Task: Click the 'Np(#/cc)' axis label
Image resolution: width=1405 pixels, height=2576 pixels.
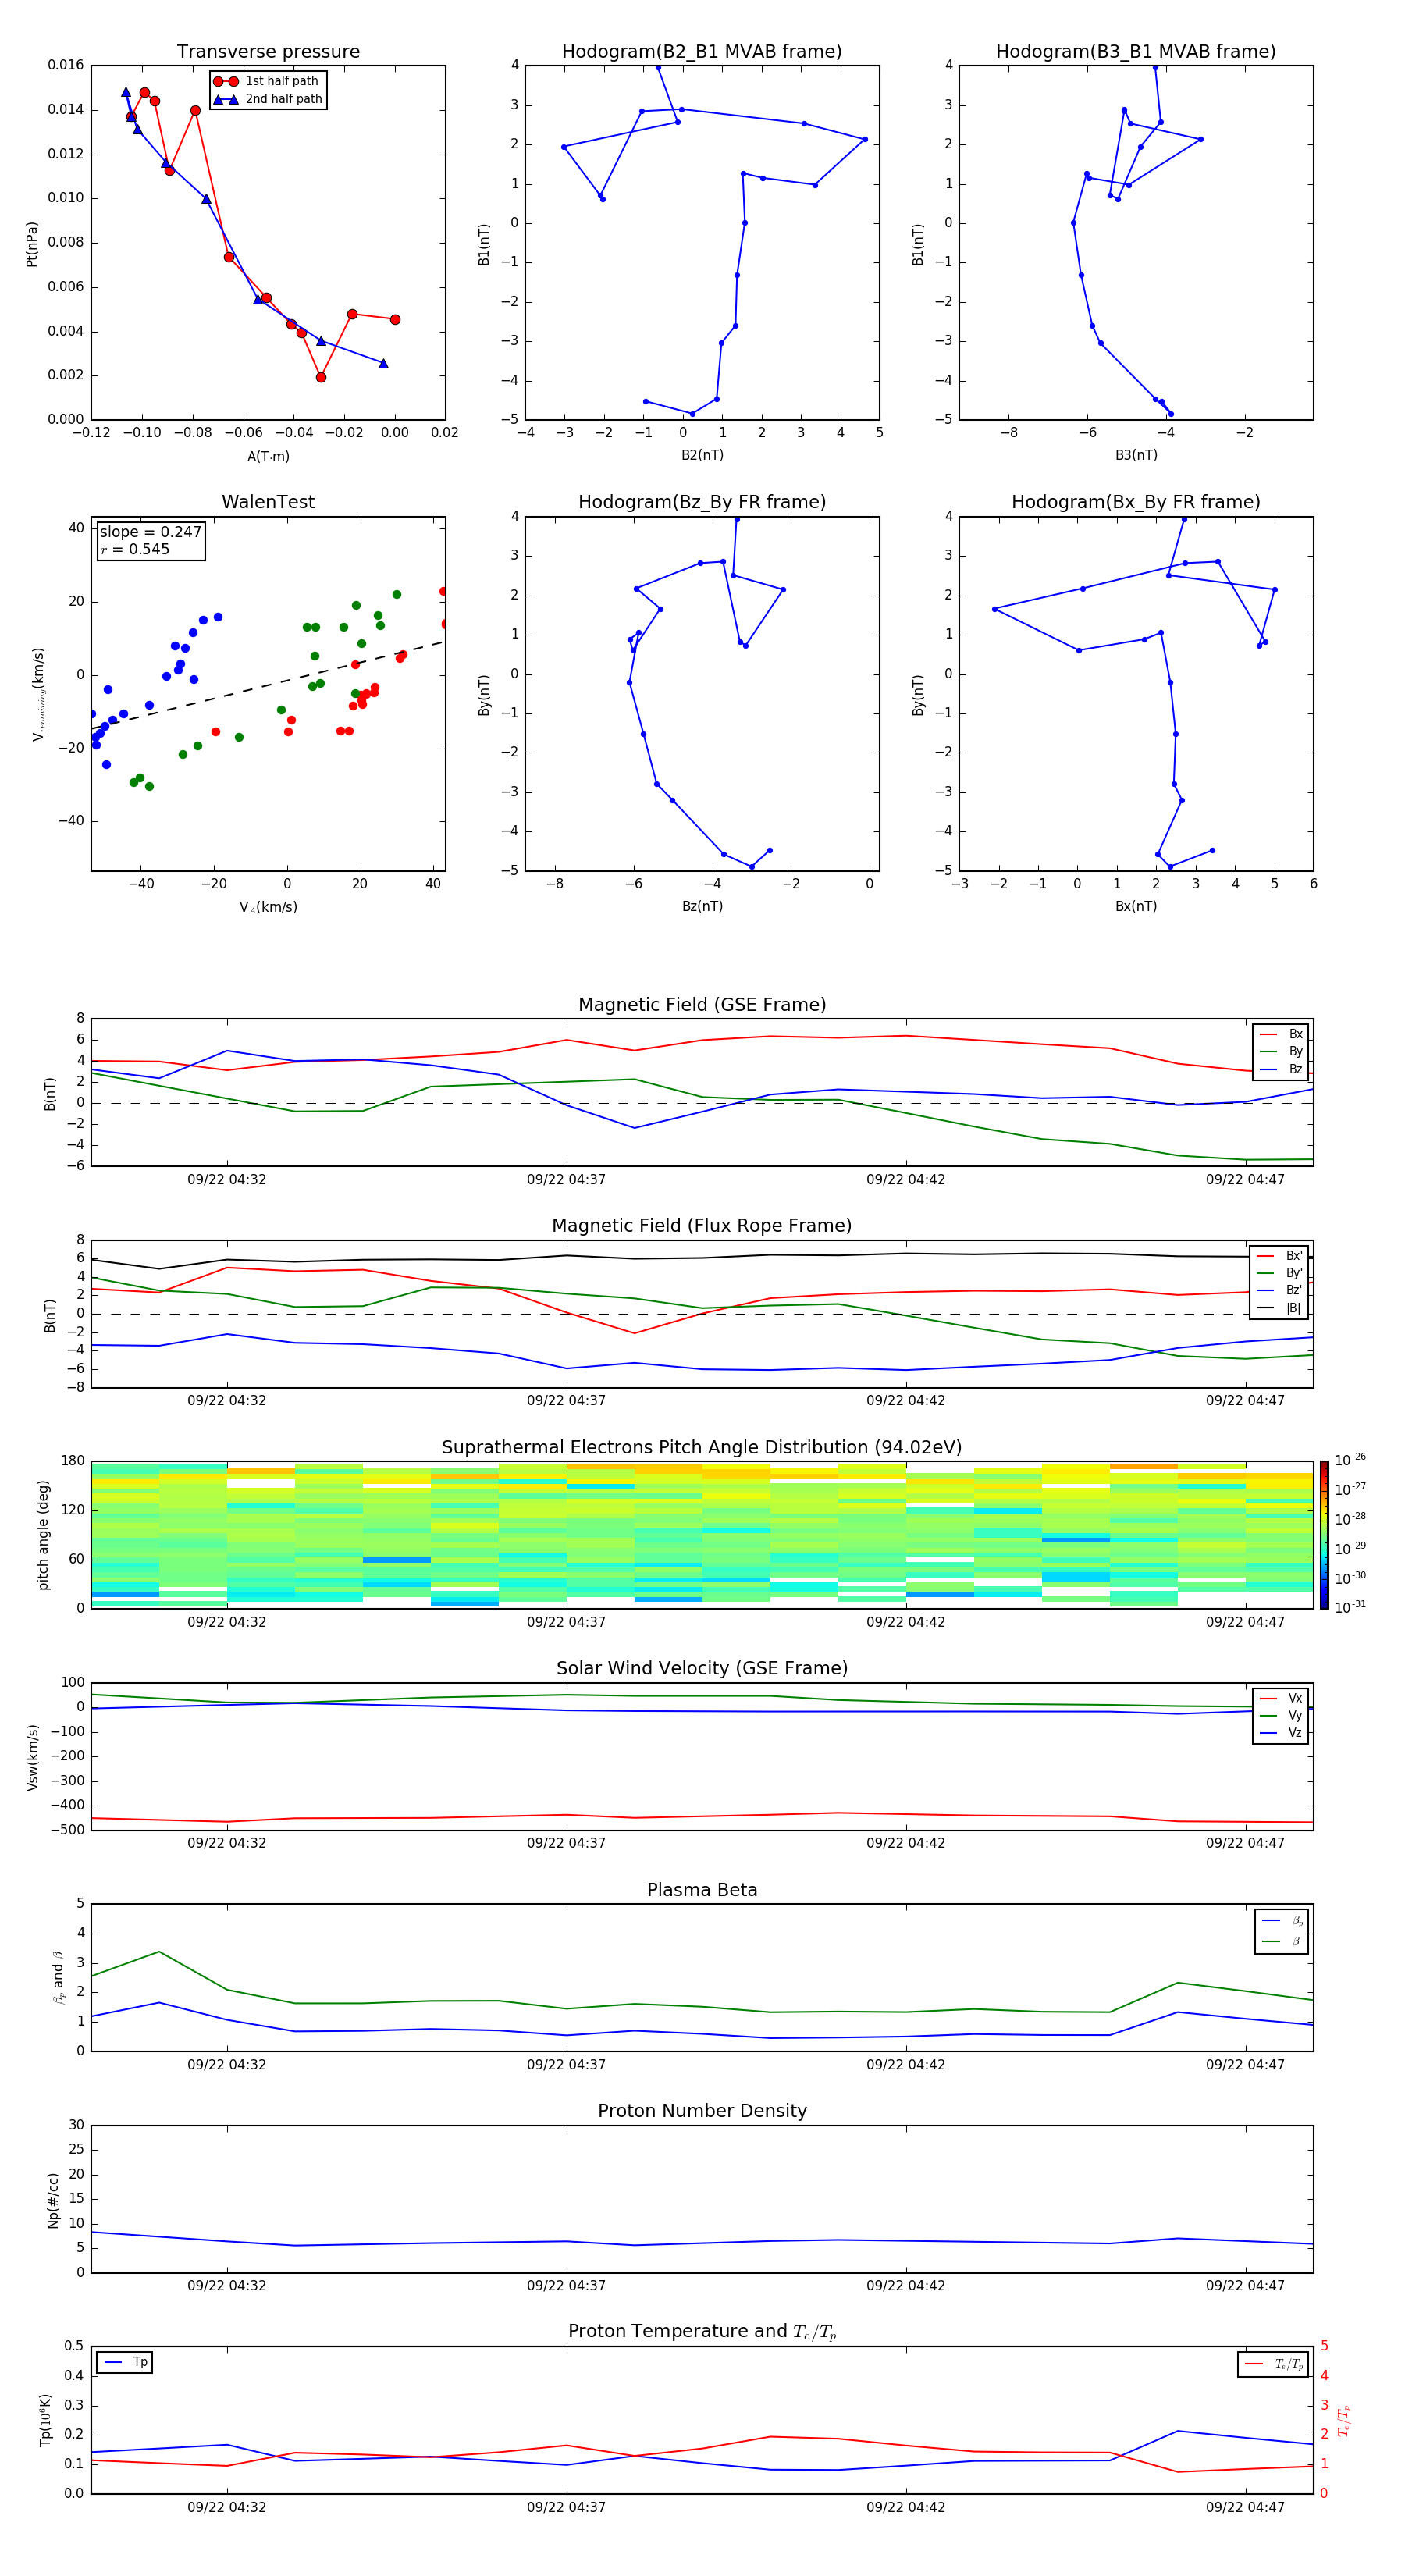Action: [53, 2200]
